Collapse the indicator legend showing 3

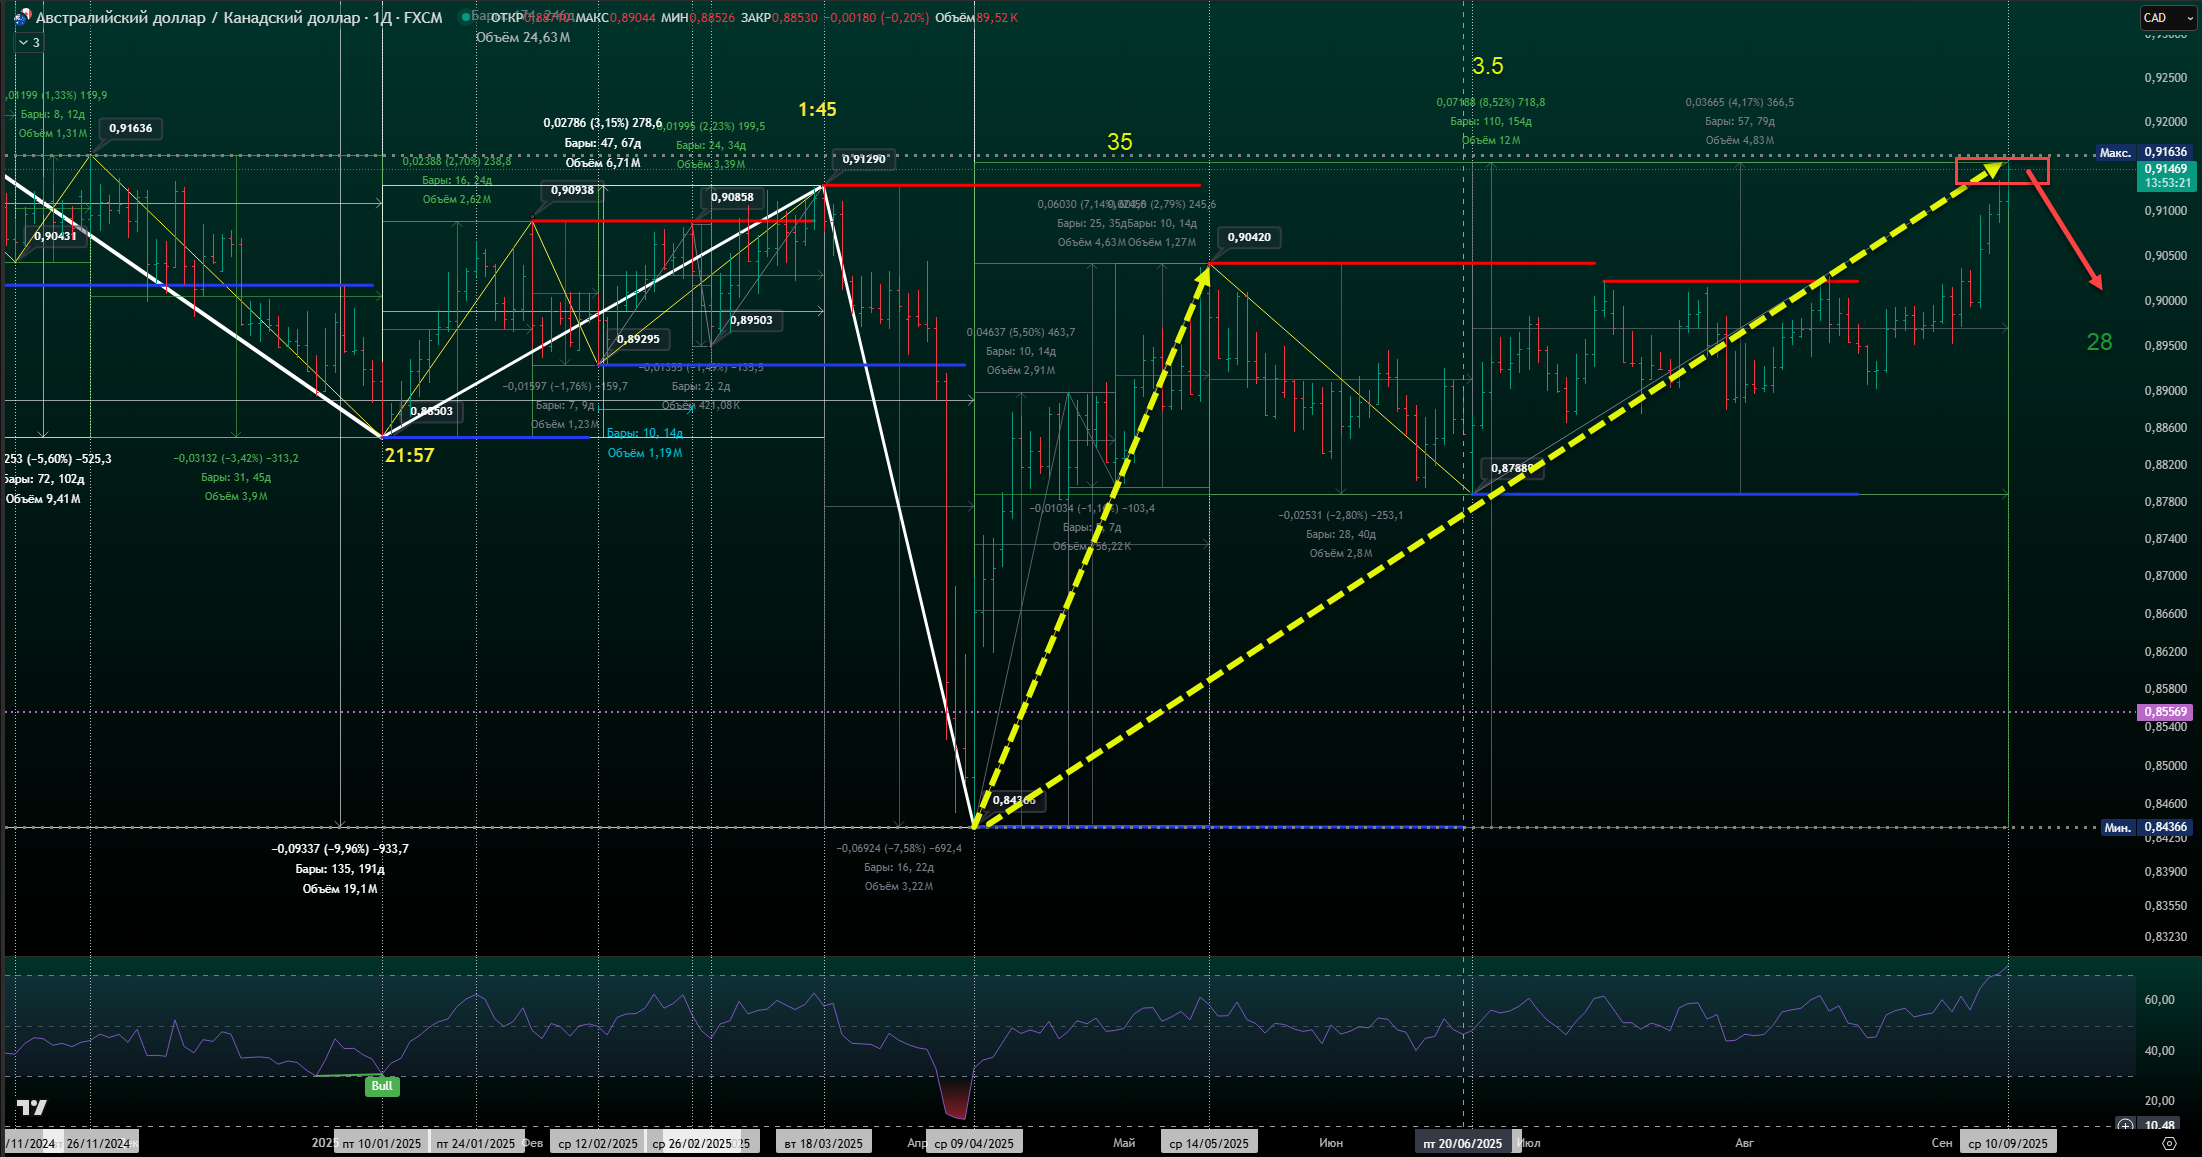[x=29, y=43]
